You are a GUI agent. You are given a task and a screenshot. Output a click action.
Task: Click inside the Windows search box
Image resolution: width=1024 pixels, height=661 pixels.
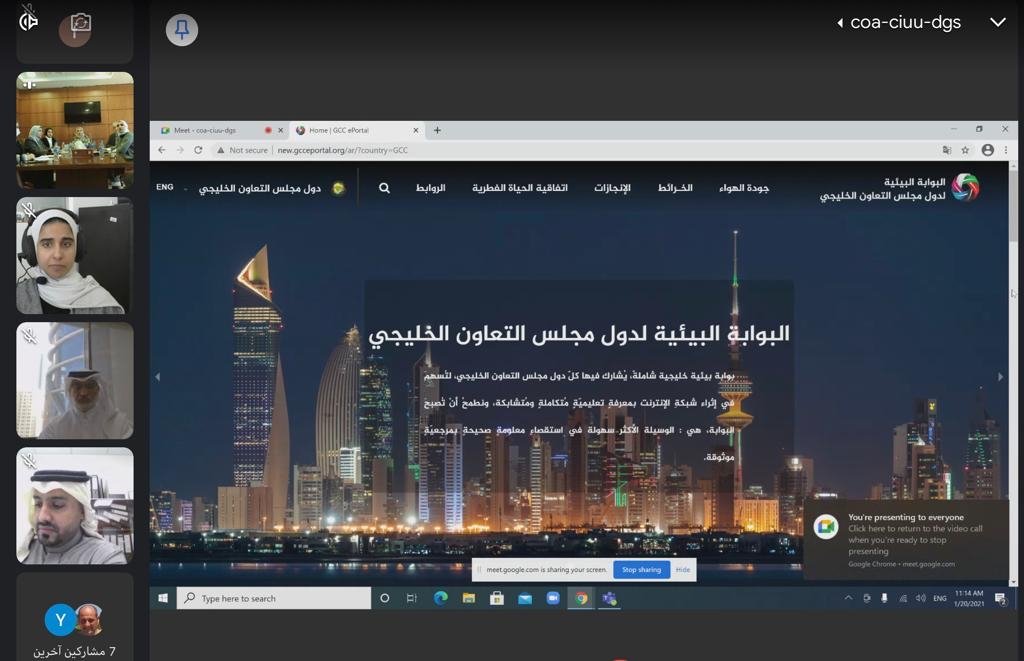point(275,598)
